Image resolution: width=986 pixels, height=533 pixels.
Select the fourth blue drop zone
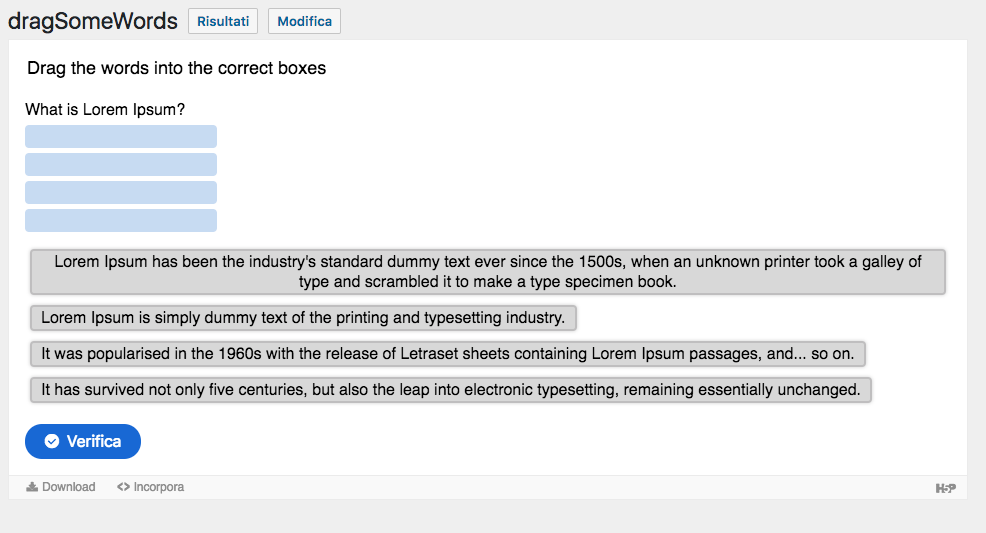coord(121,221)
